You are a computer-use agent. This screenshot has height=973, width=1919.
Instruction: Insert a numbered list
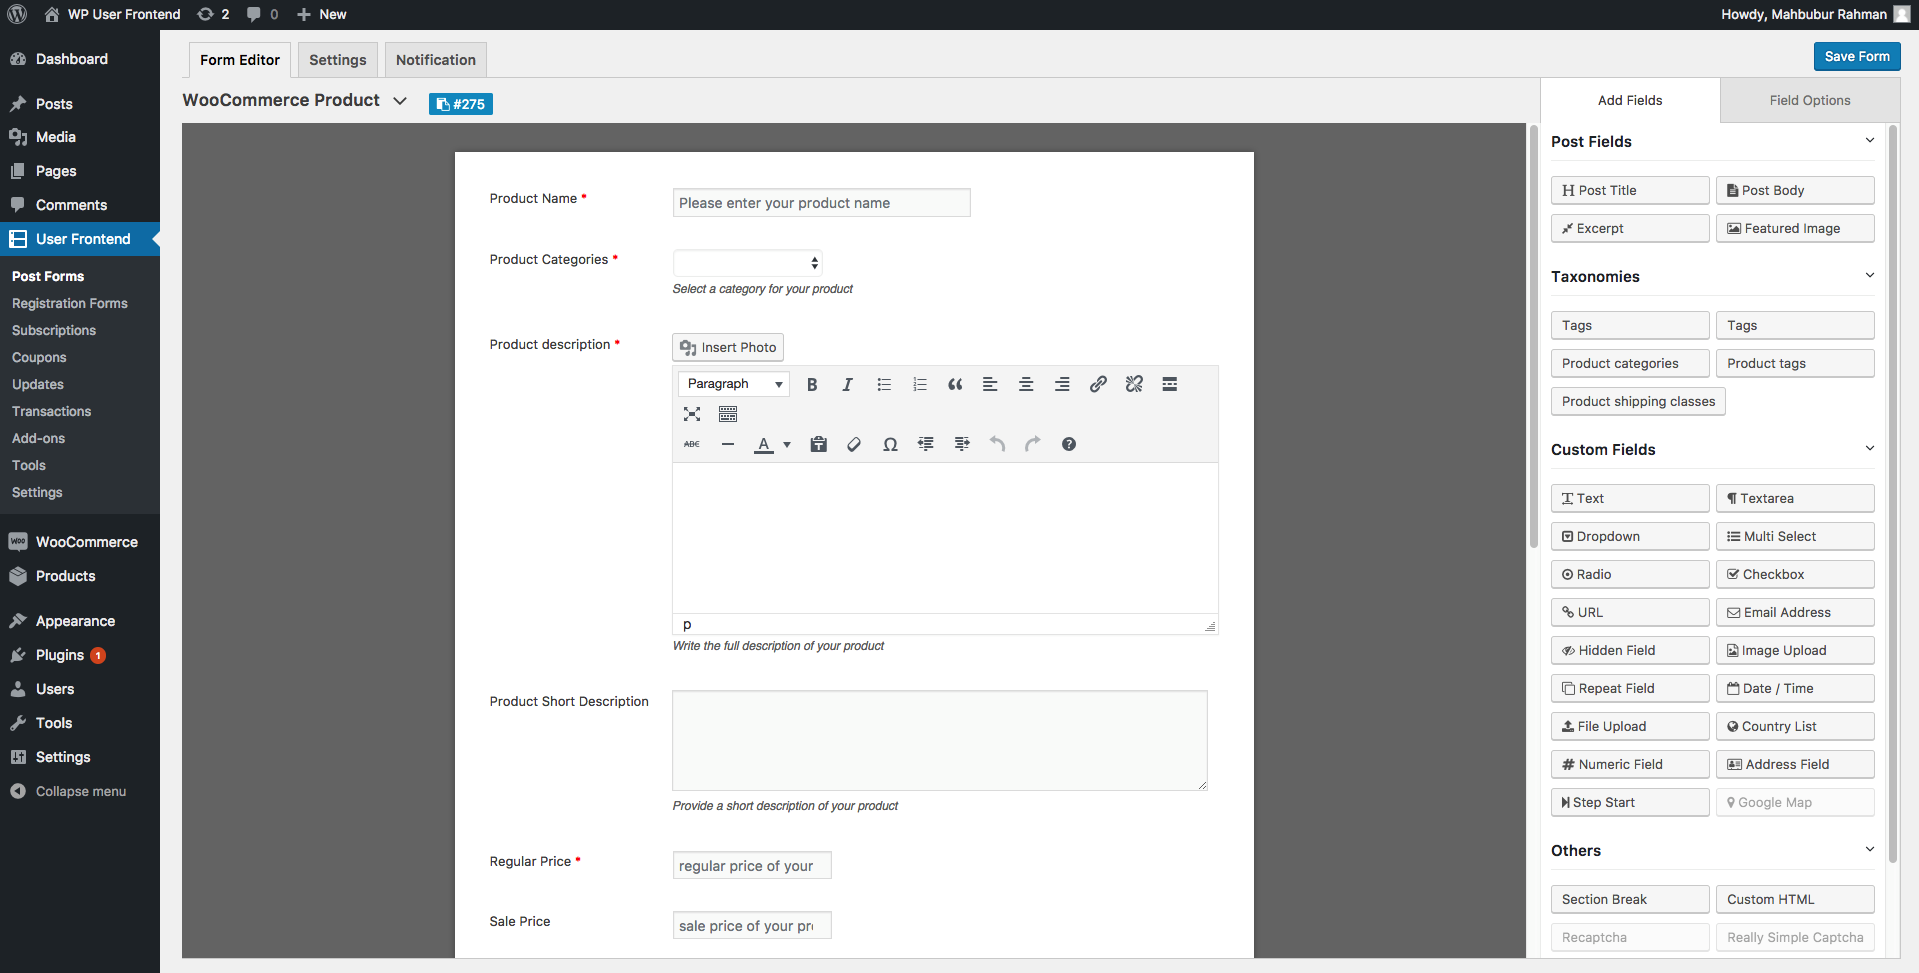920,384
